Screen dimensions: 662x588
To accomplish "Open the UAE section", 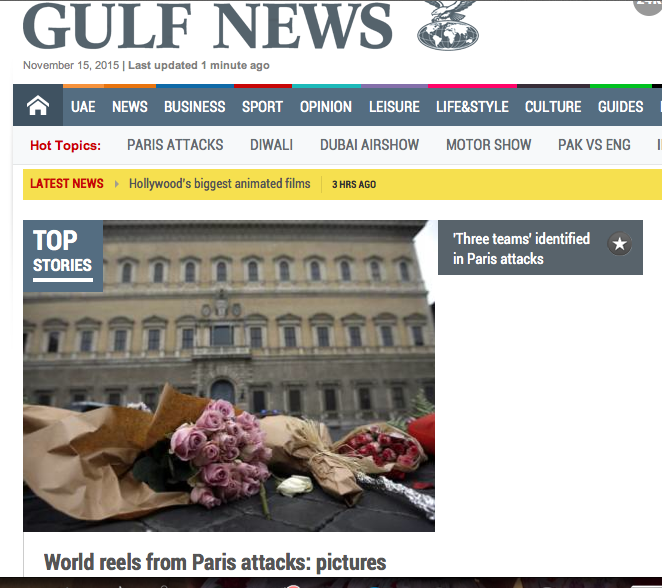I will pyautogui.click(x=83, y=107).
